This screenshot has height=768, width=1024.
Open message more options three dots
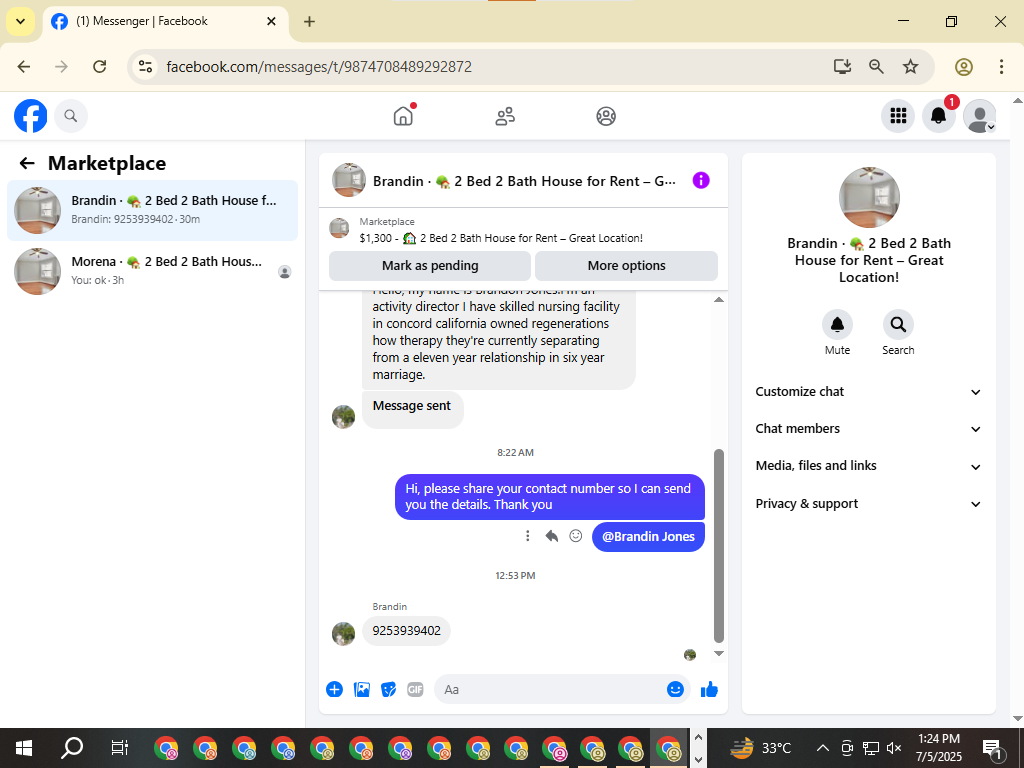[x=528, y=536]
